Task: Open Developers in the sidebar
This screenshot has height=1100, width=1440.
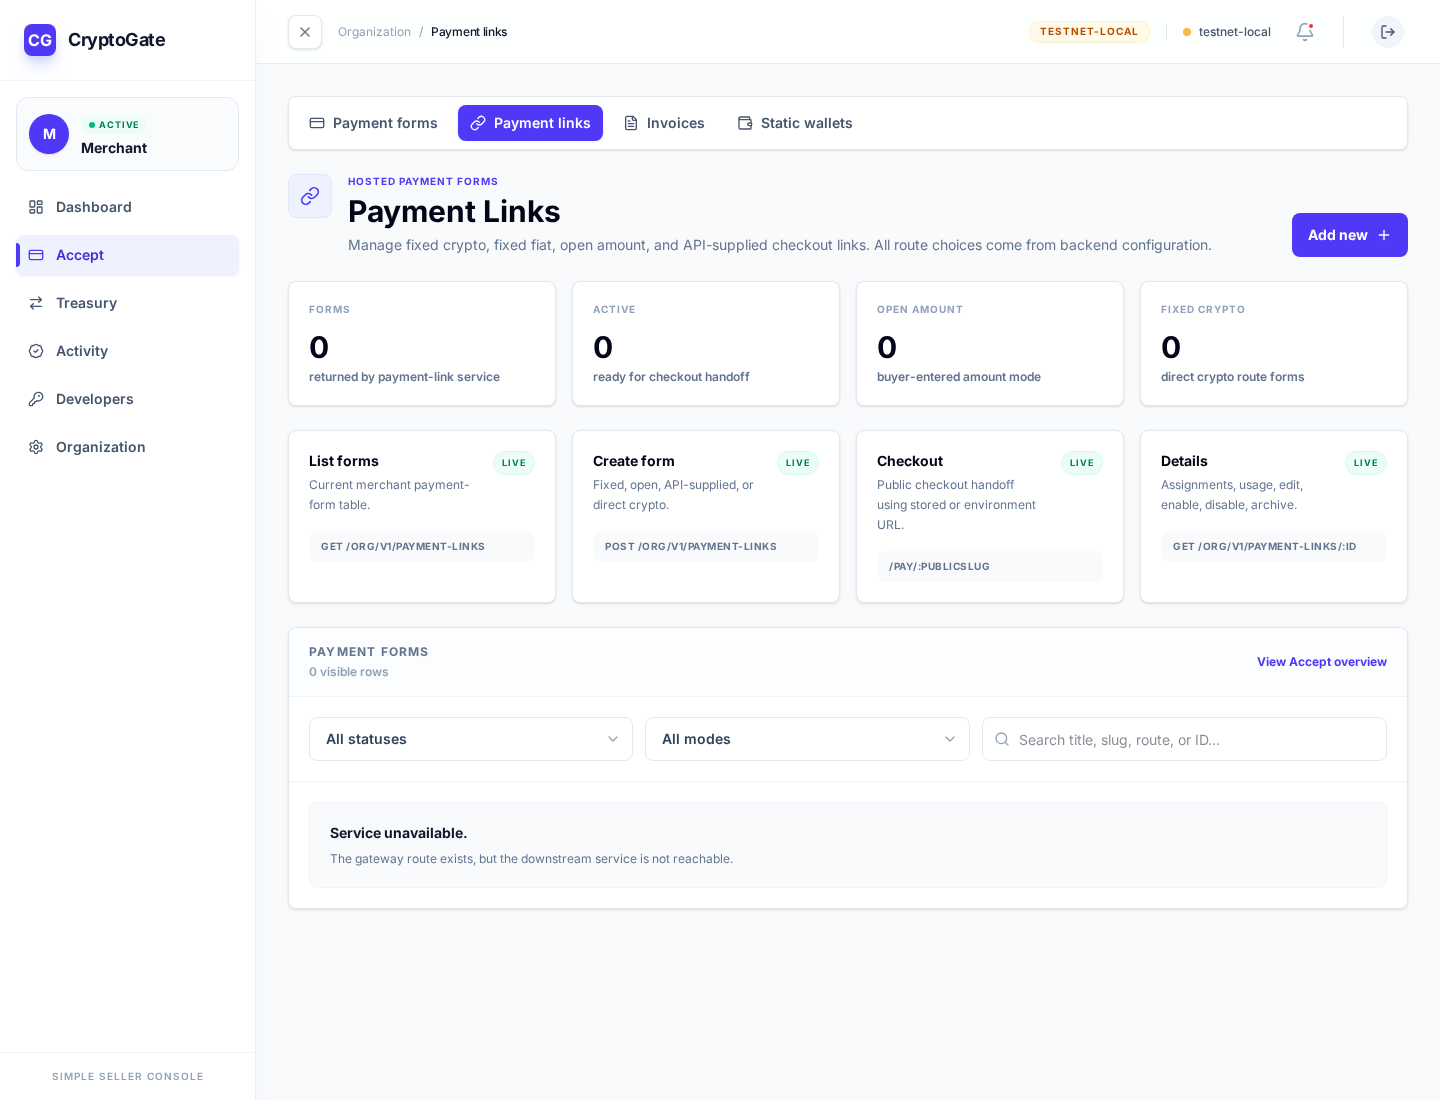Action: tap(128, 399)
